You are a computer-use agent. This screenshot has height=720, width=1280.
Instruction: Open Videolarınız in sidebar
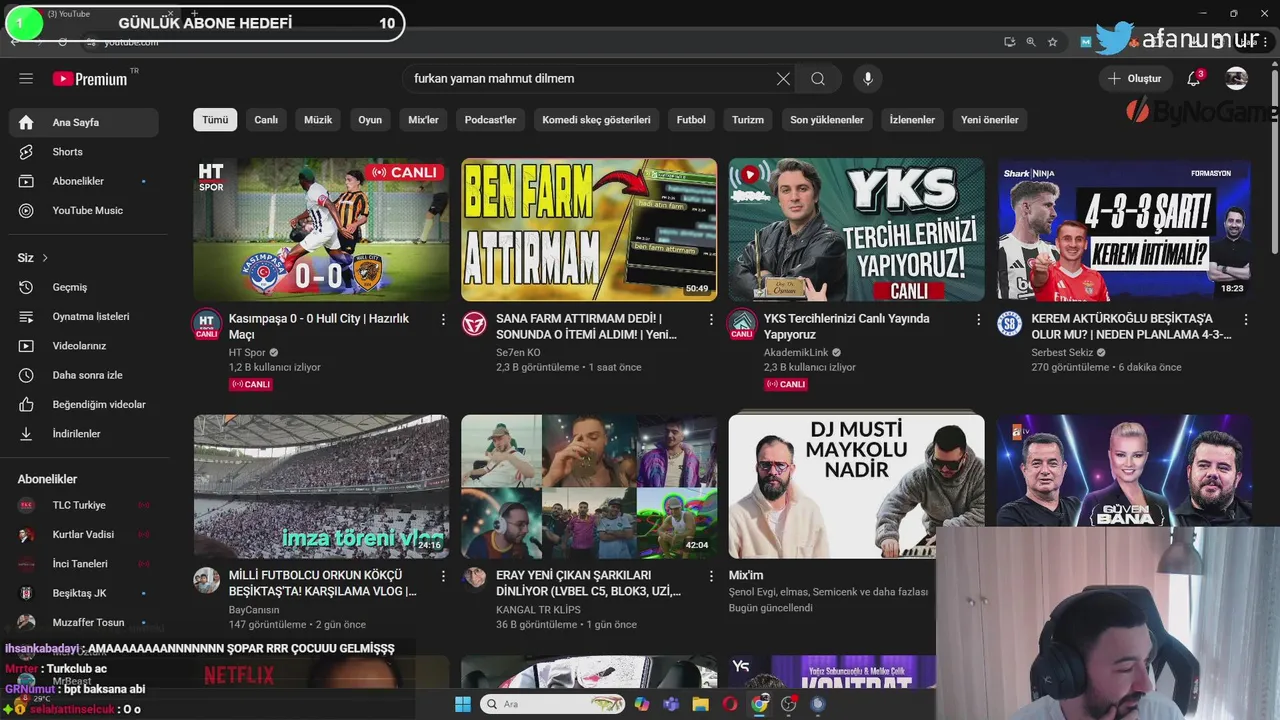(84, 346)
